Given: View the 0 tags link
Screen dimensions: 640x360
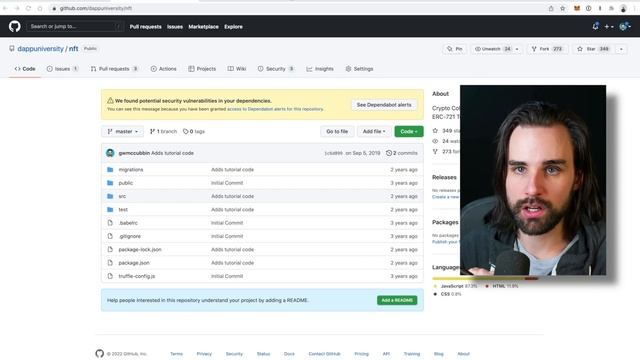Looking at the screenshot, I should click(x=194, y=131).
